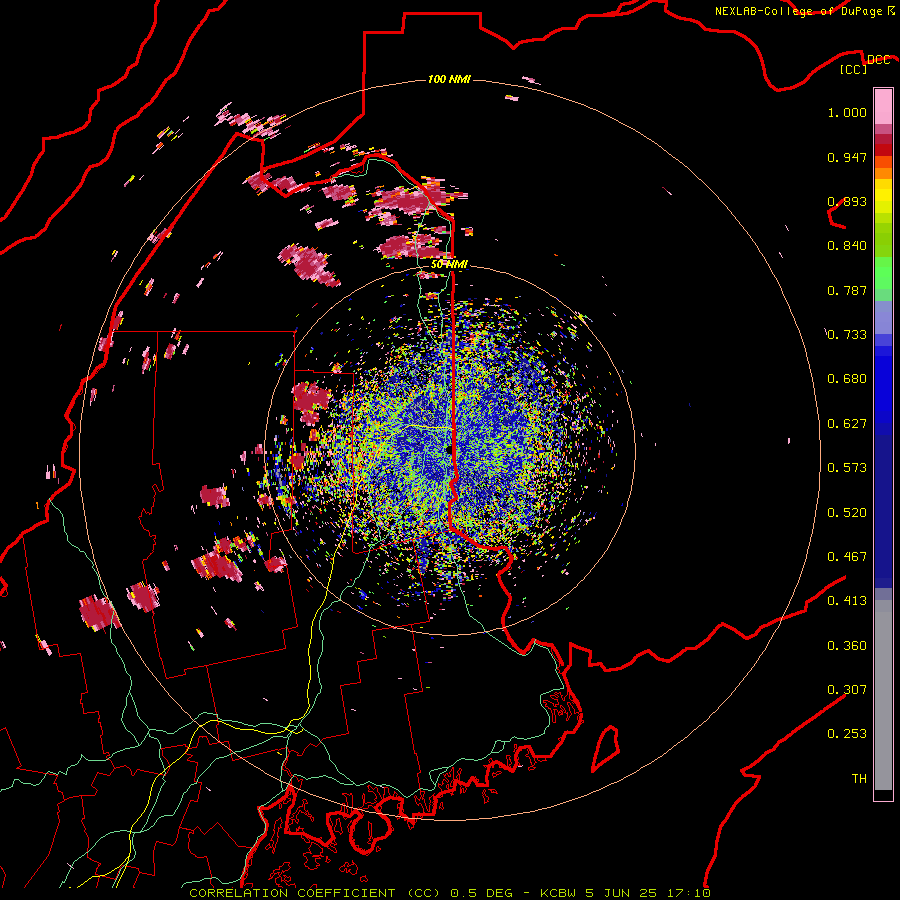Select the 0.307 scale label
The image size is (900, 900).
(847, 690)
